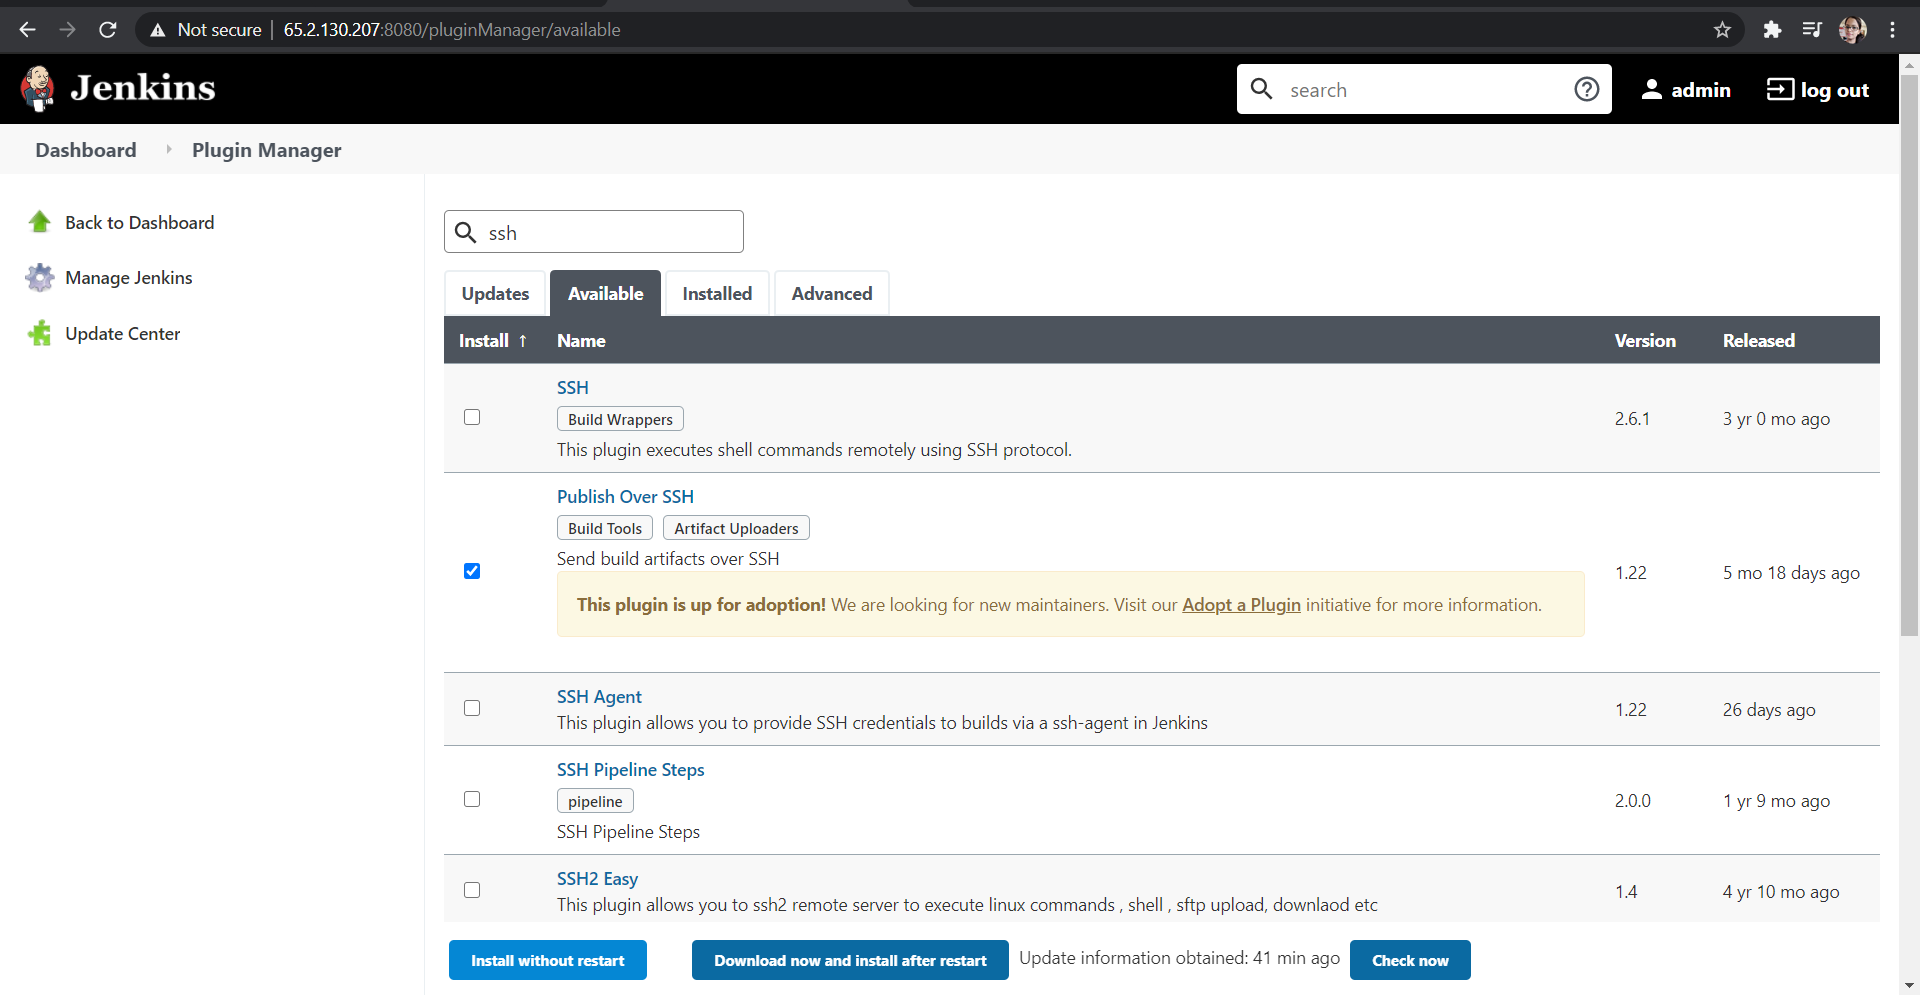Image resolution: width=1920 pixels, height=995 pixels.
Task: Open the Updates tab
Action: [495, 293]
